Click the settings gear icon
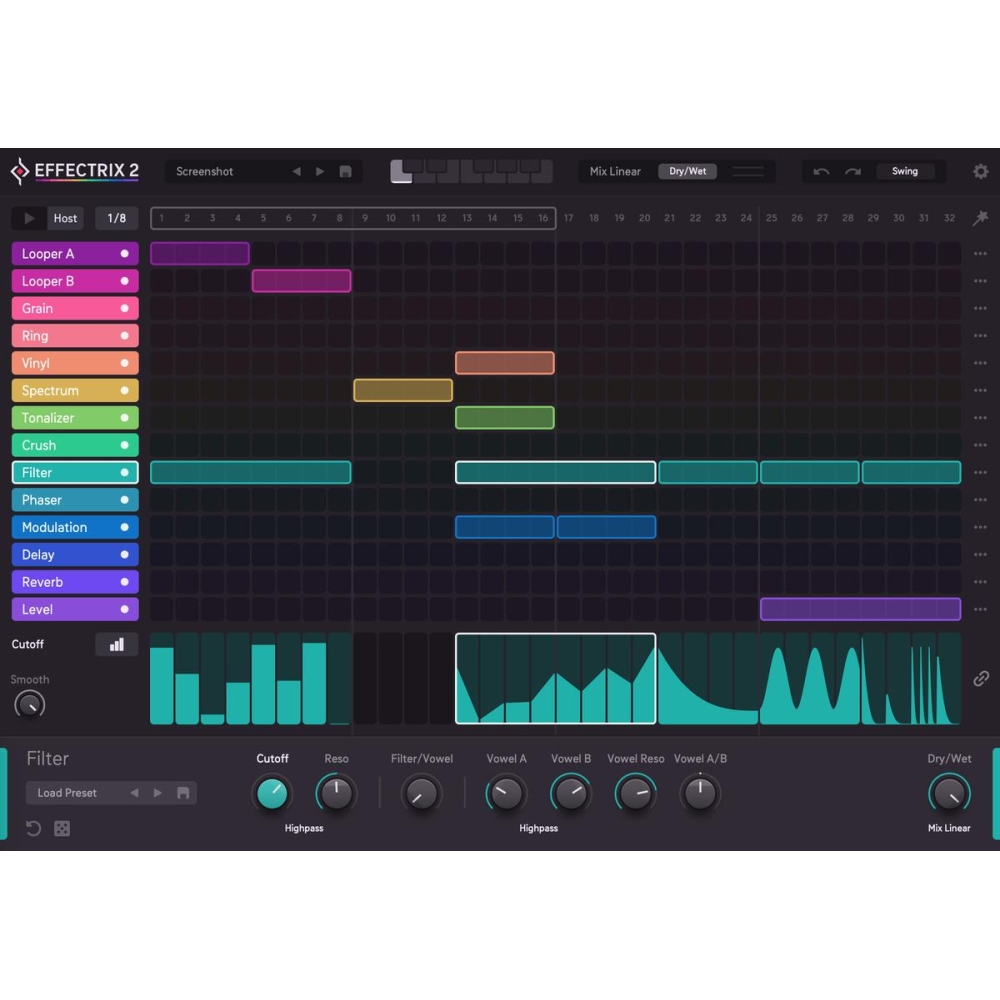 point(981,171)
